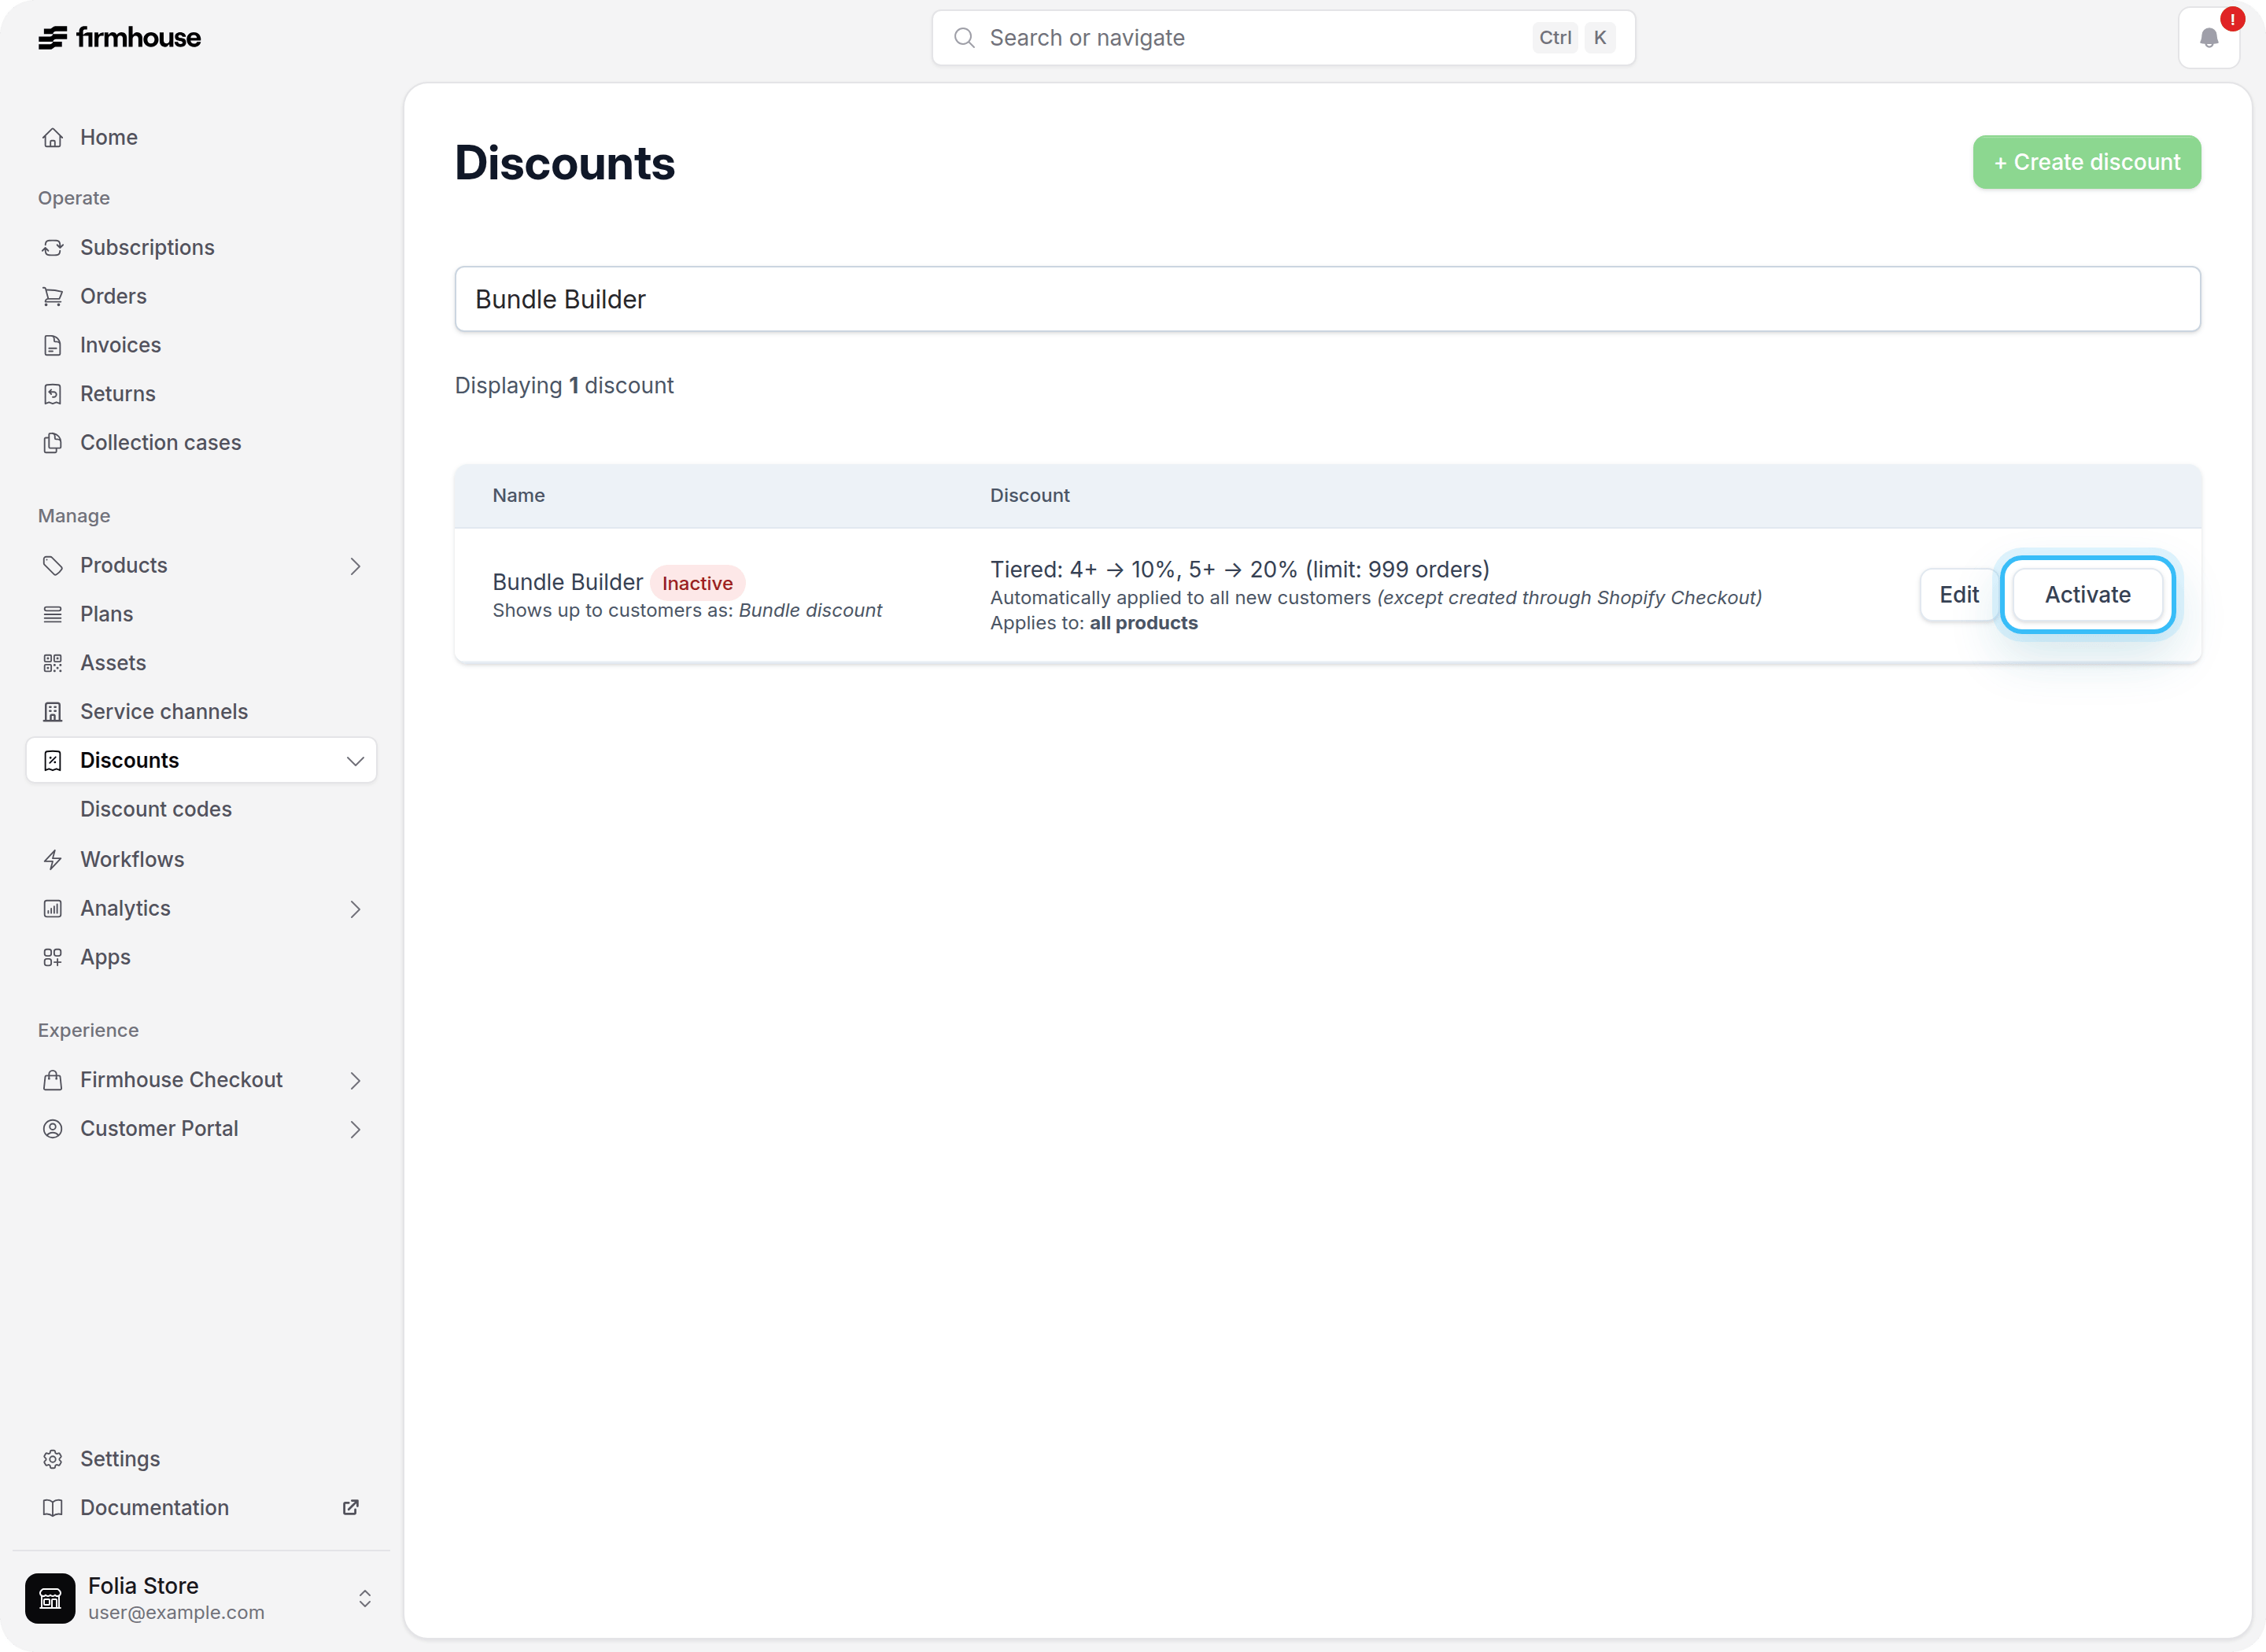Click the Bundle Builder discount name
This screenshot has height=1652, width=2266.
[567, 582]
